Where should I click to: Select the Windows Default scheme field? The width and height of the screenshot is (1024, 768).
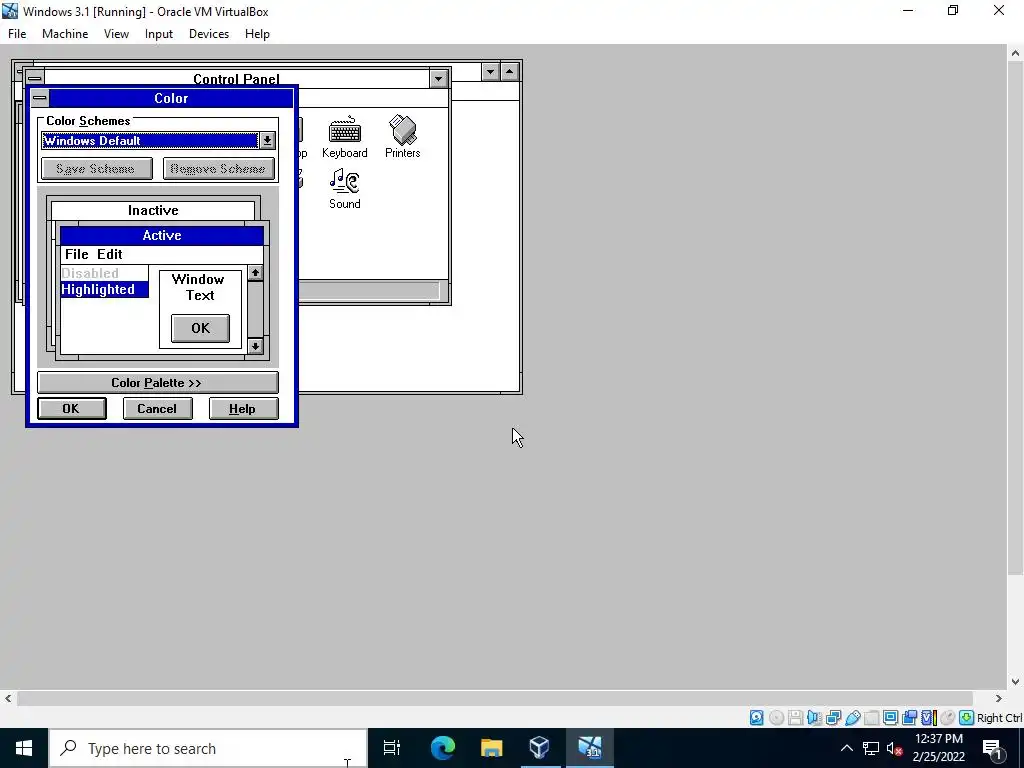click(x=150, y=140)
